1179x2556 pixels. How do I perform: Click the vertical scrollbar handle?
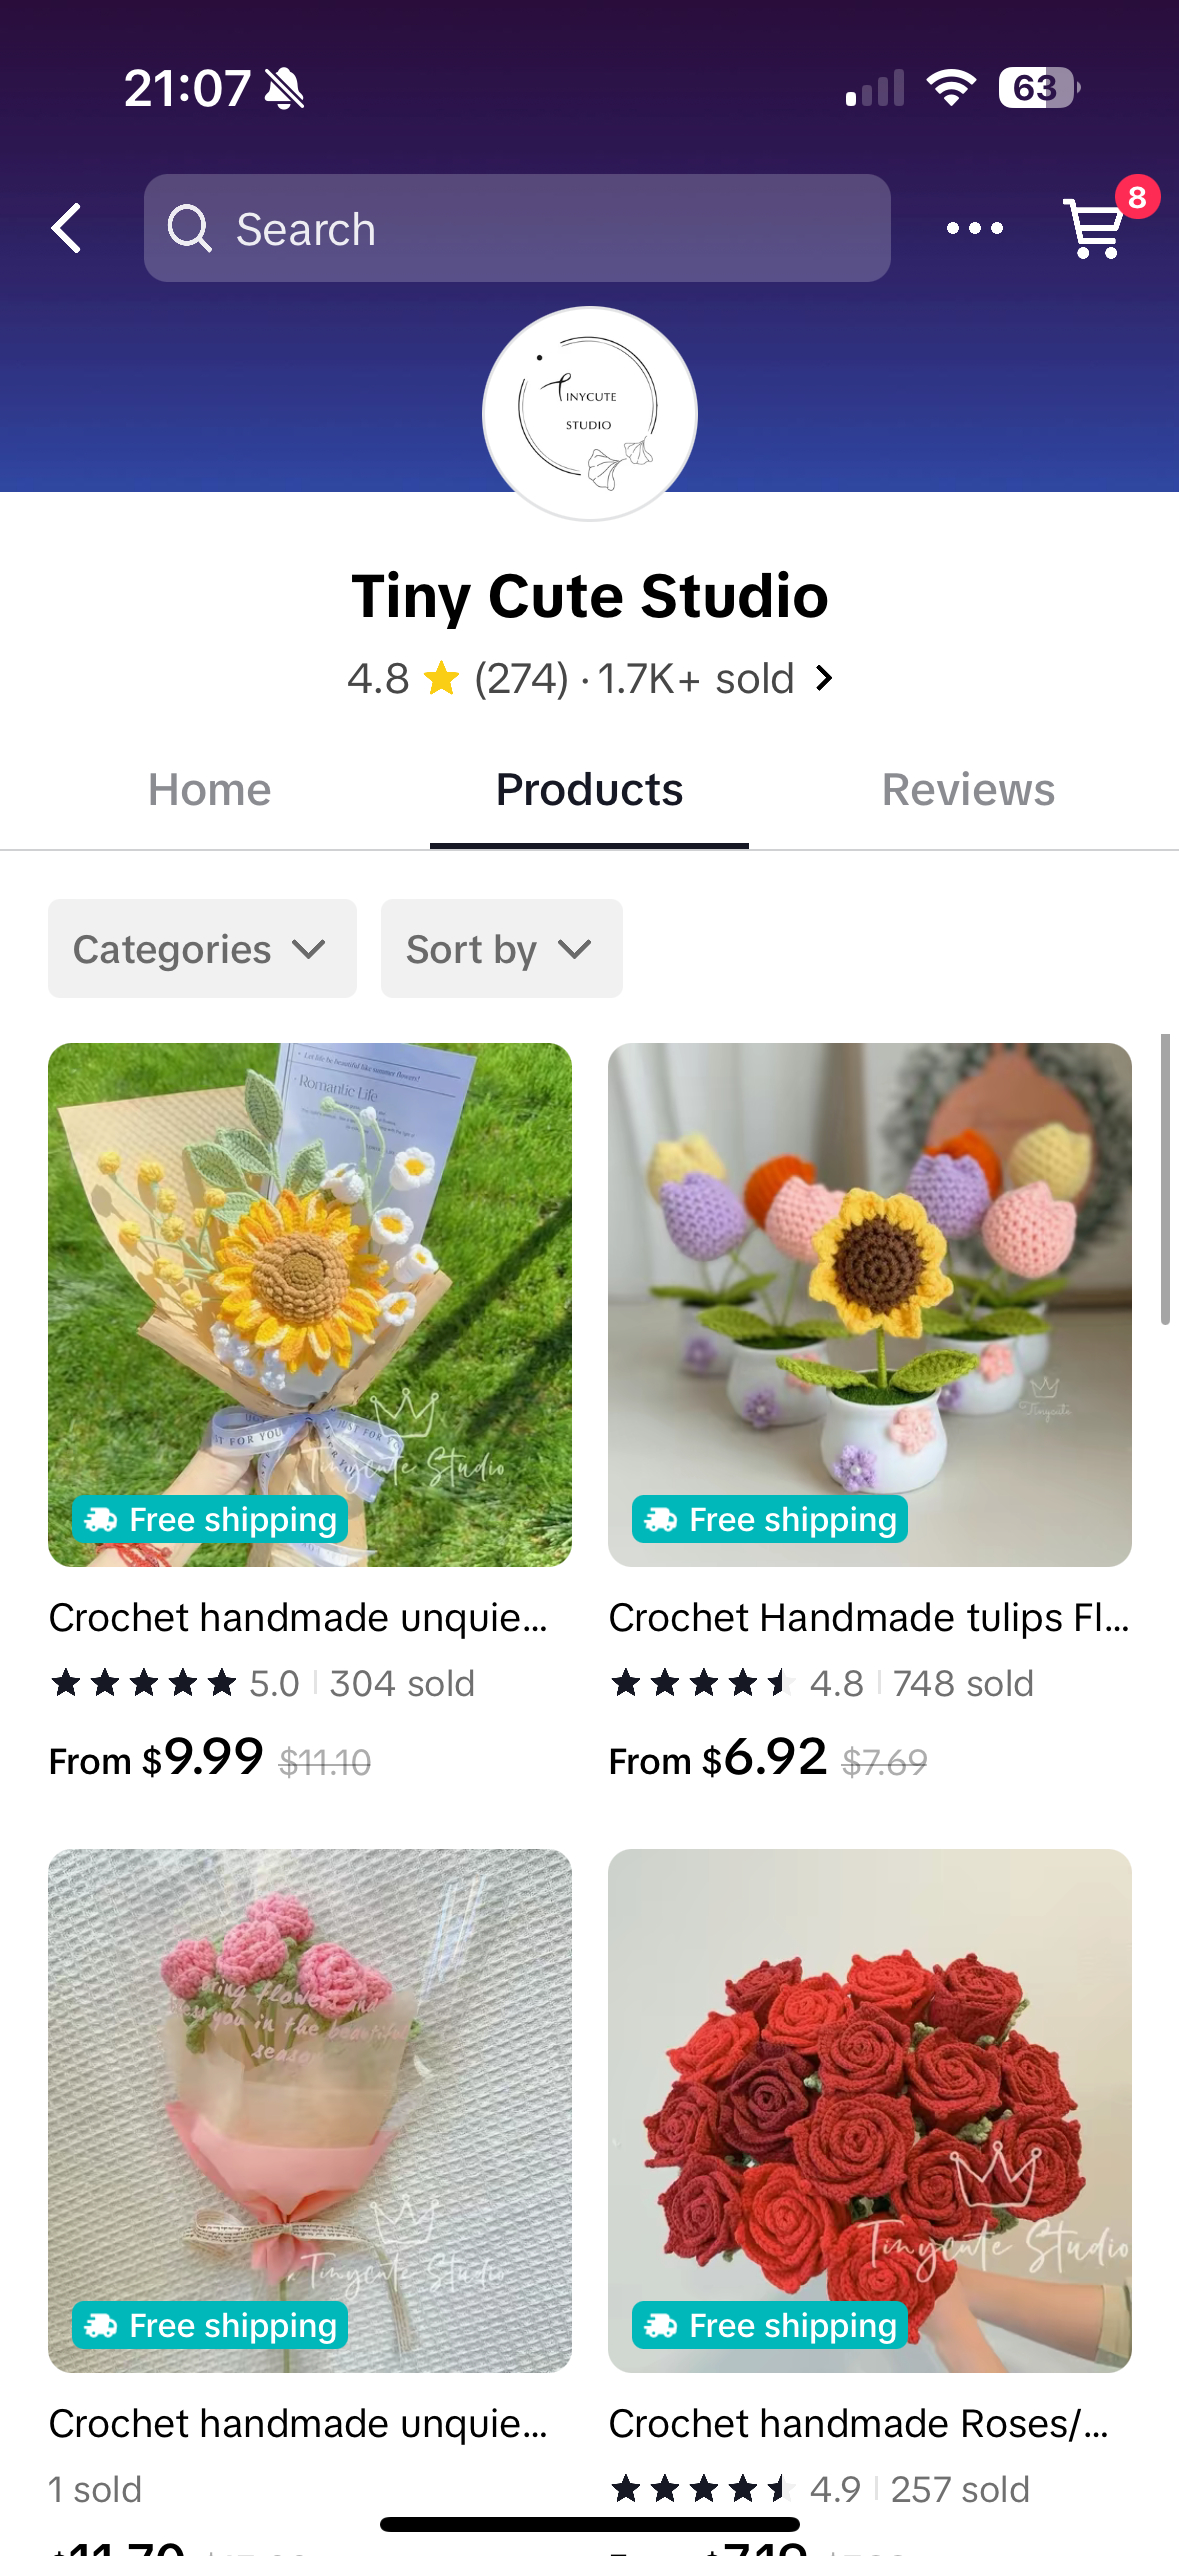click(1165, 1180)
